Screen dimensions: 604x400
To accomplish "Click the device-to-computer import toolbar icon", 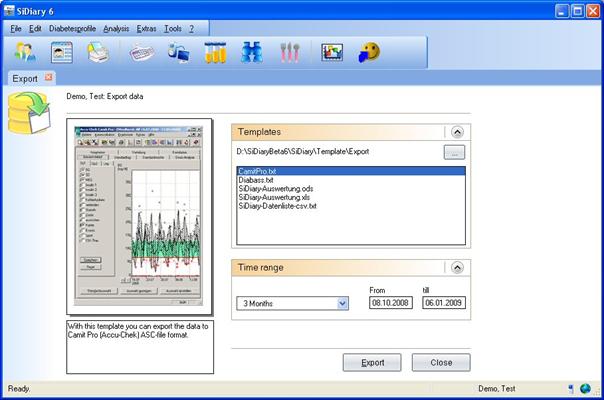I will click(179, 54).
